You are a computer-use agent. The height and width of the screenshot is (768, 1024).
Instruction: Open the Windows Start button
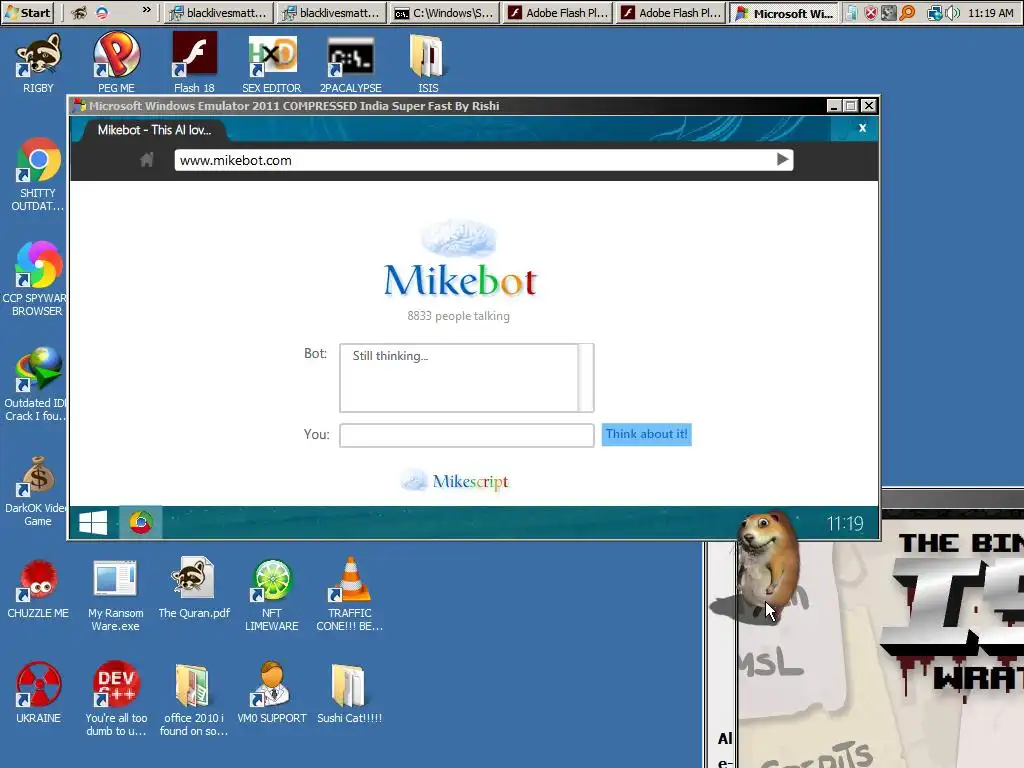(27, 12)
